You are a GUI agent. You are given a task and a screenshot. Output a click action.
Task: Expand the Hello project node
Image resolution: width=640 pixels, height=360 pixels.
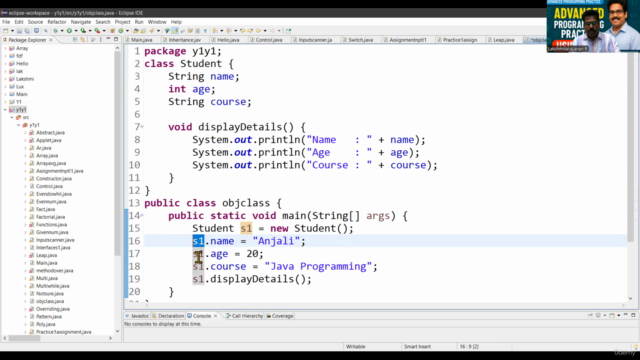(x=5, y=64)
